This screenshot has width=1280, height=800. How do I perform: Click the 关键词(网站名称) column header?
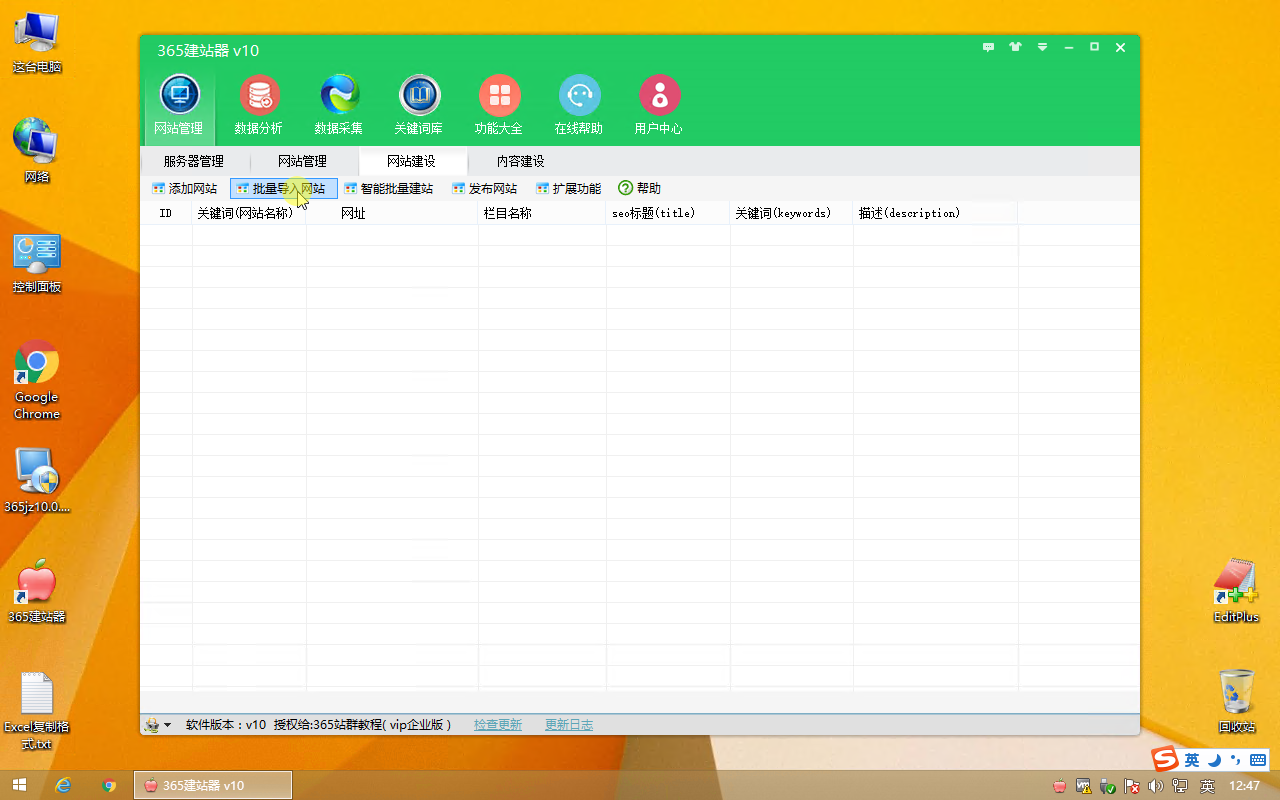coord(249,213)
